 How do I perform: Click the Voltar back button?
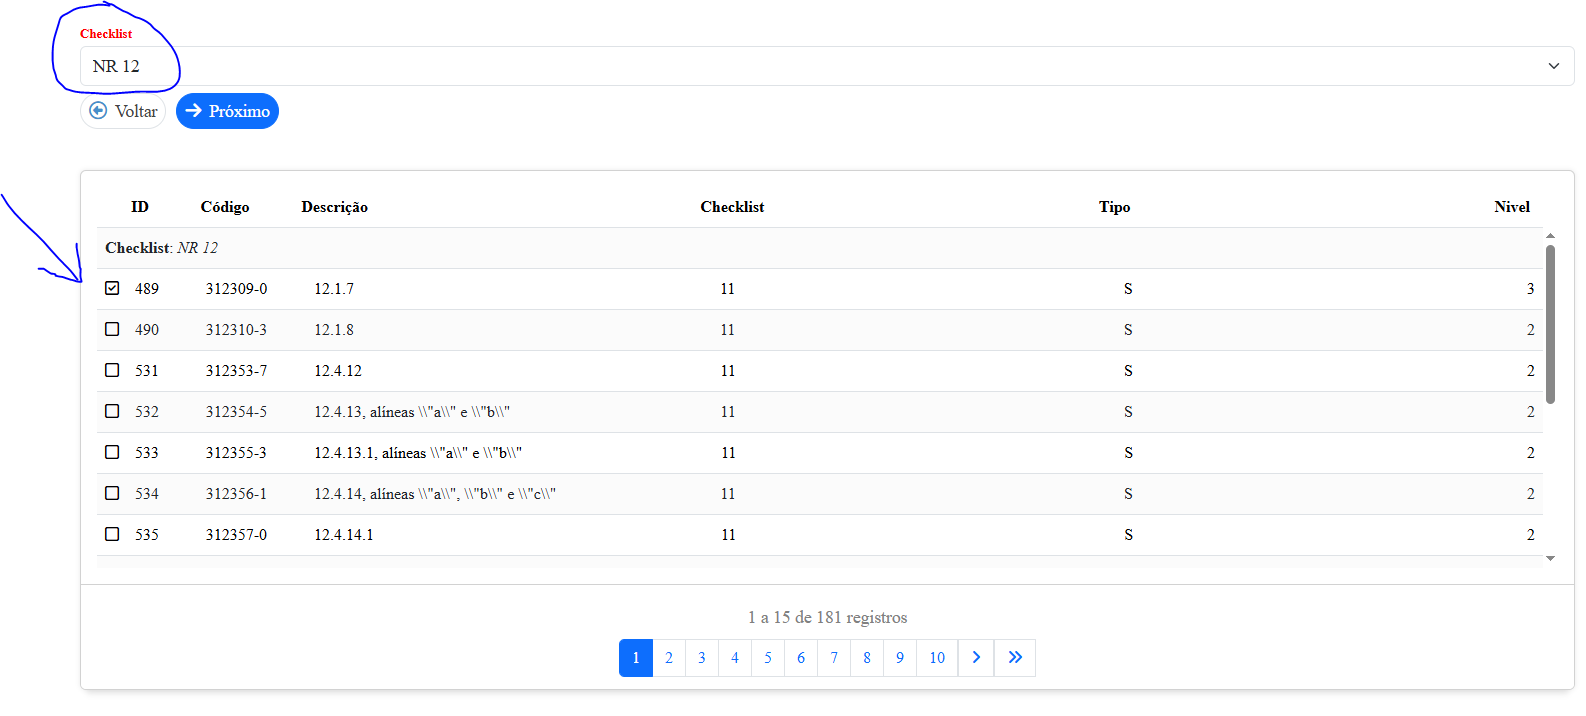click(123, 111)
